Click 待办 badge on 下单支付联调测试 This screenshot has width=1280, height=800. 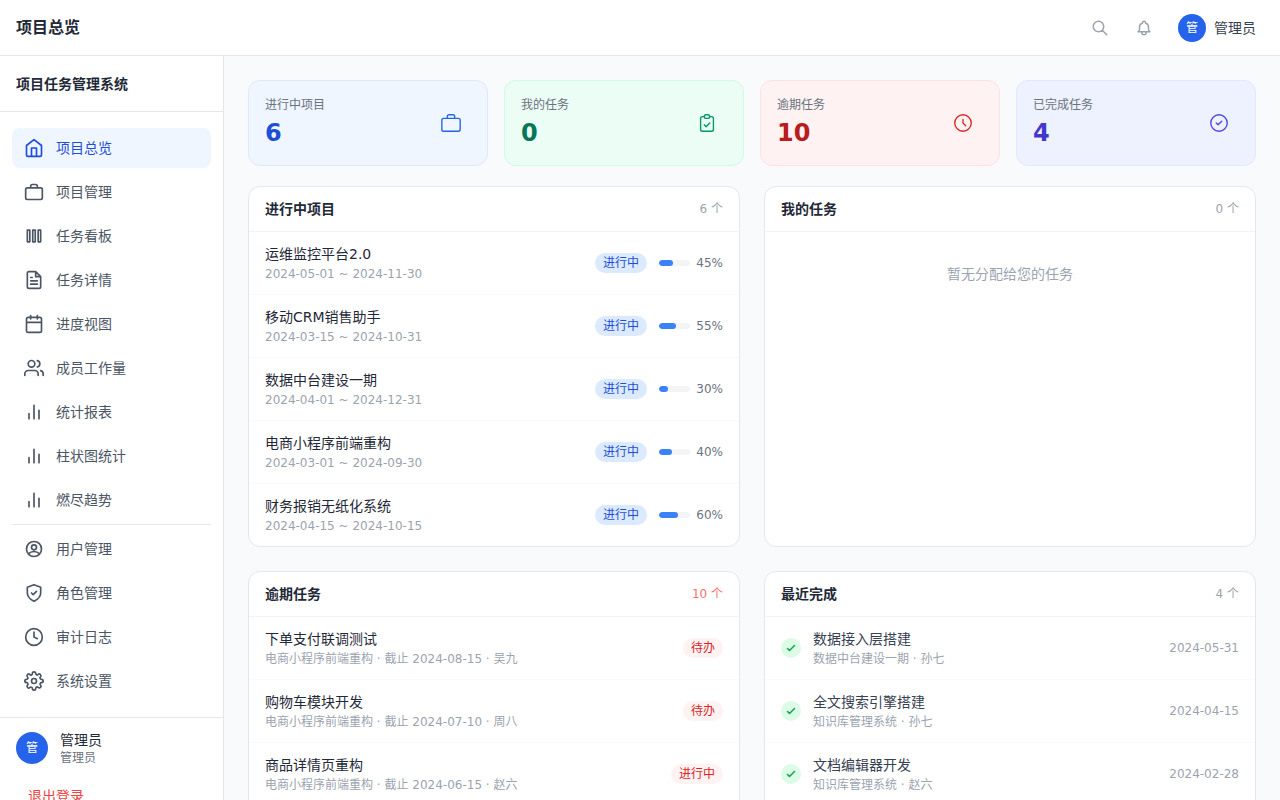(703, 648)
